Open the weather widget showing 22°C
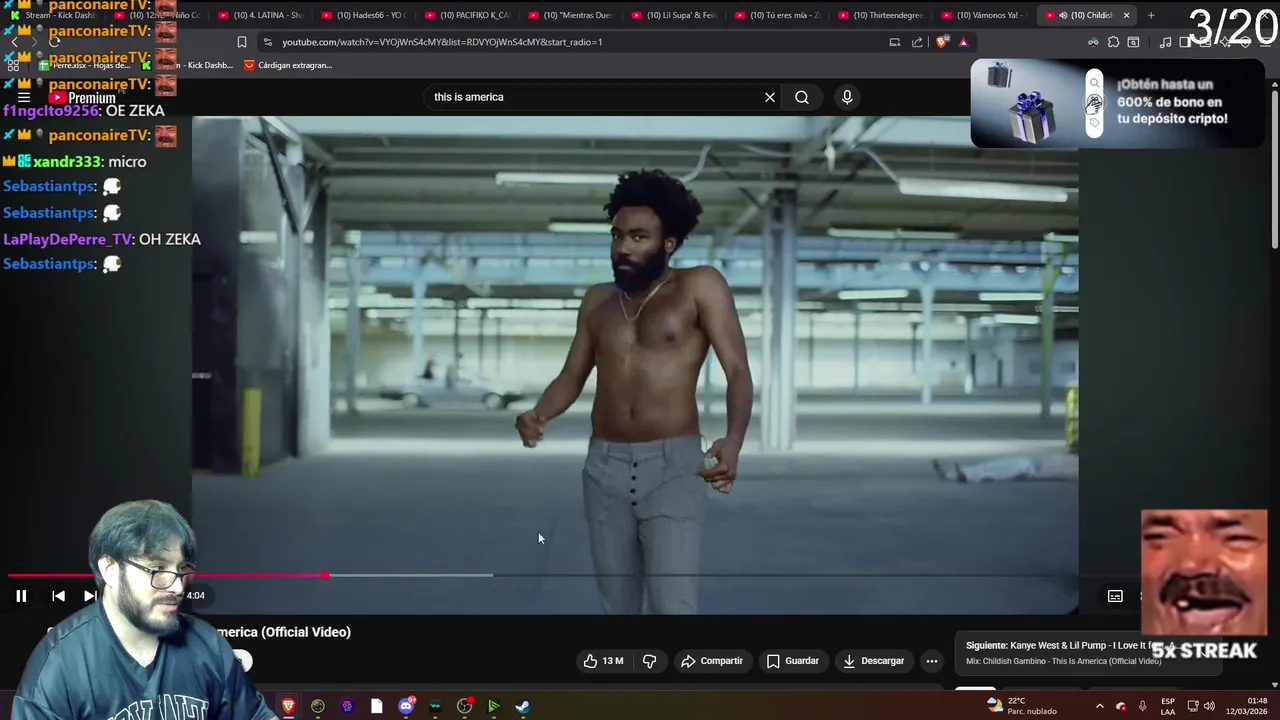Viewport: 1280px width, 720px height. pos(1021,706)
